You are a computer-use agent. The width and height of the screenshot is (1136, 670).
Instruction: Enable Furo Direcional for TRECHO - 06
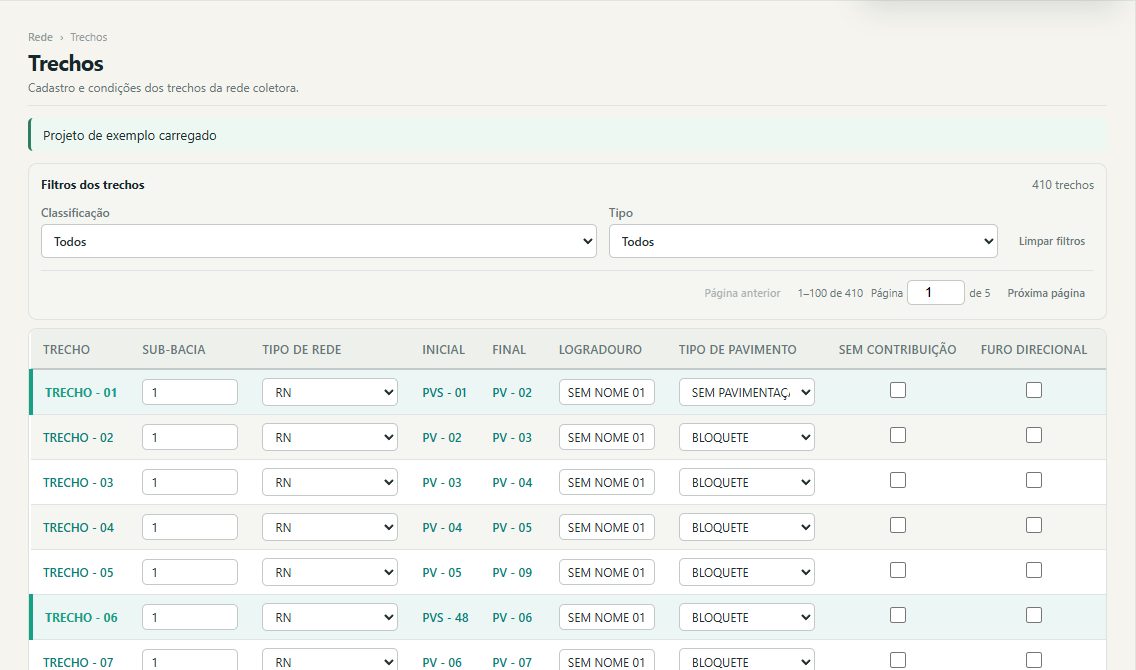click(x=1034, y=615)
